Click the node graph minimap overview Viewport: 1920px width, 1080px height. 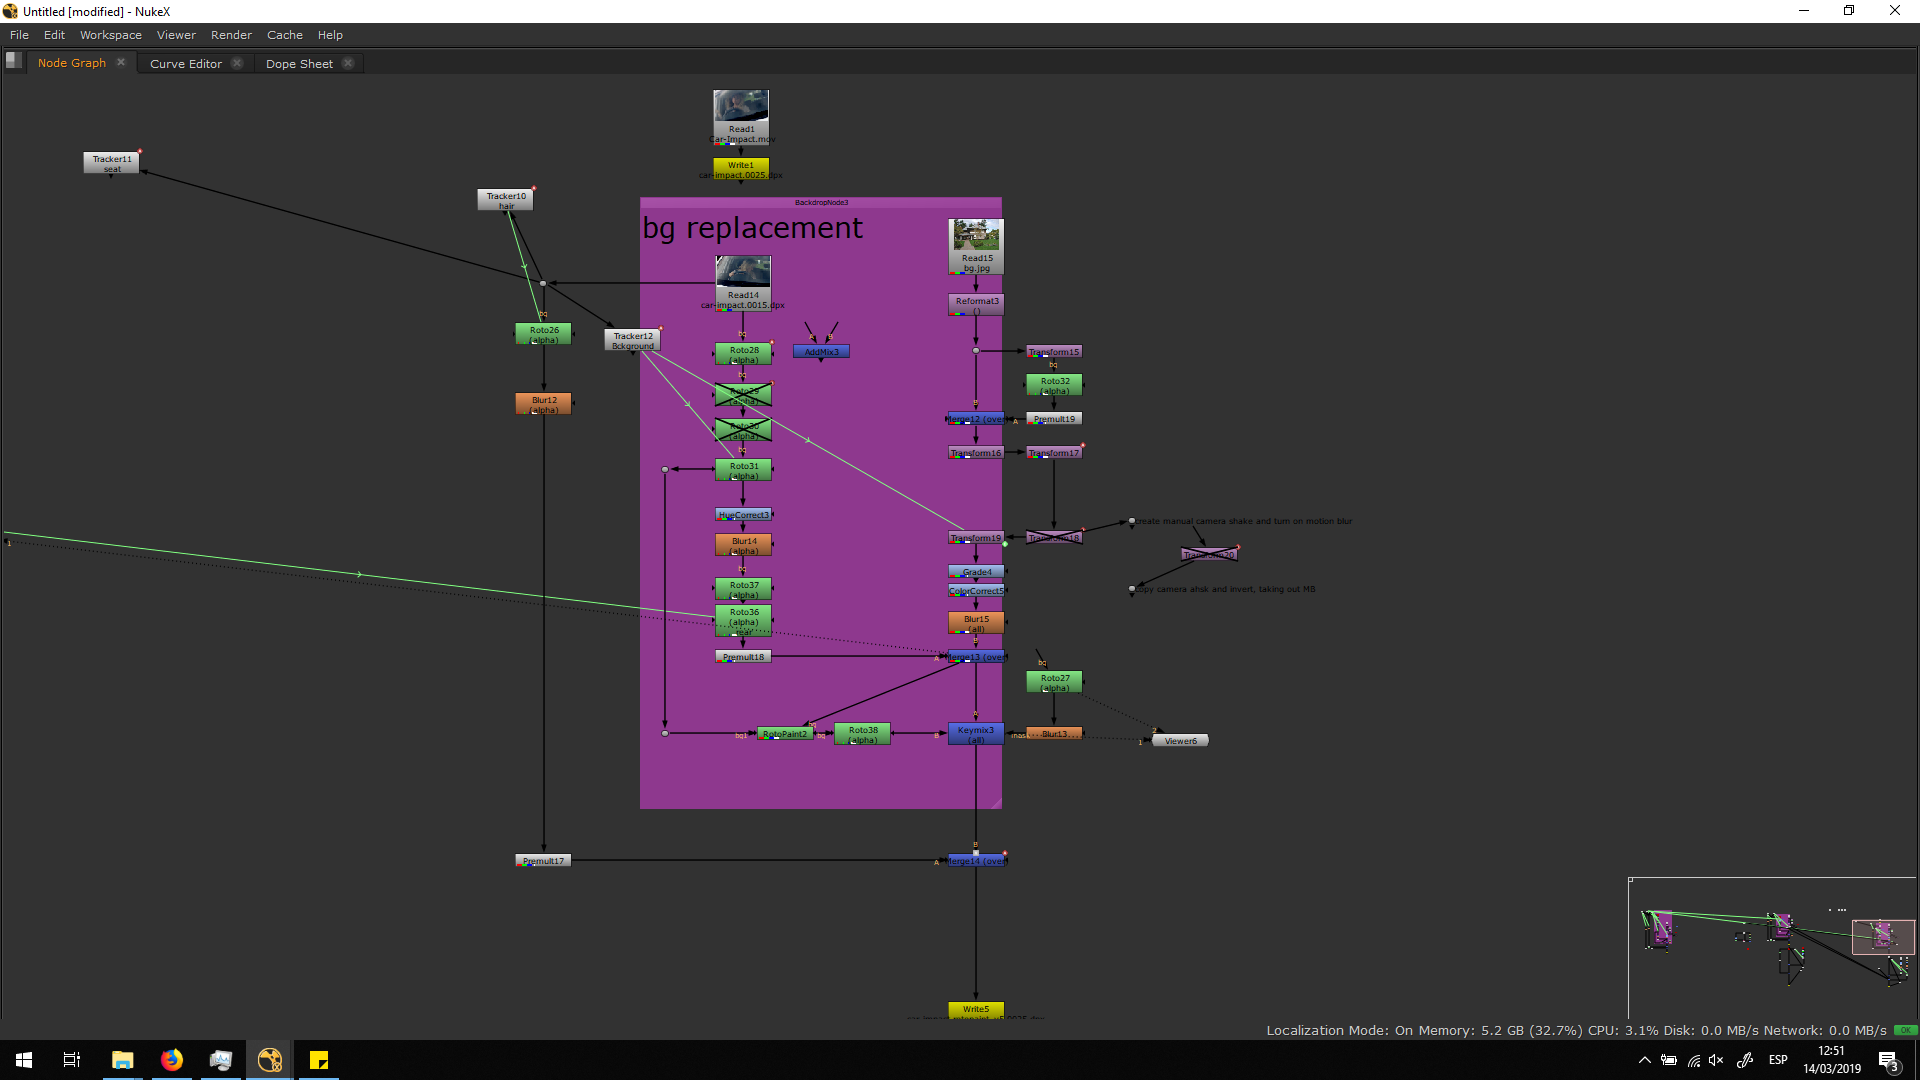1771,947
